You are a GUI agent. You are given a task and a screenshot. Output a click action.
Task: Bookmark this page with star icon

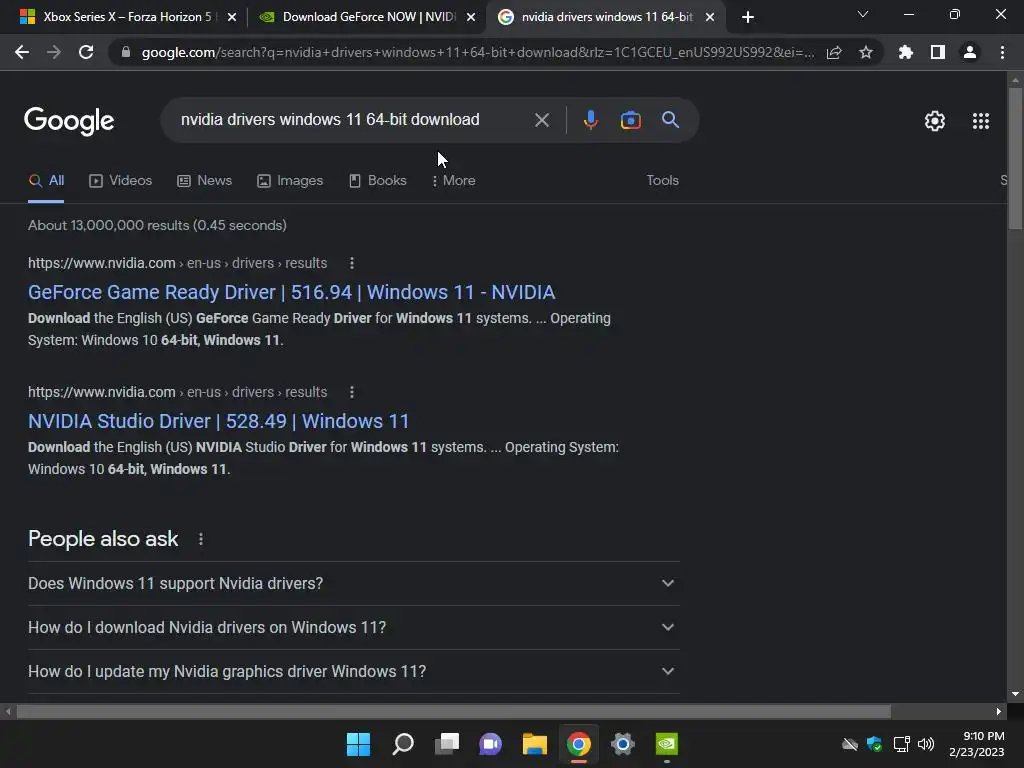(866, 52)
